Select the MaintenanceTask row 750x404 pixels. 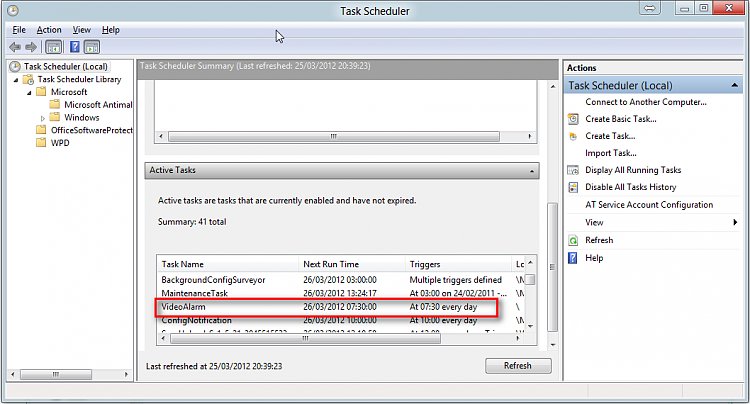point(341,293)
